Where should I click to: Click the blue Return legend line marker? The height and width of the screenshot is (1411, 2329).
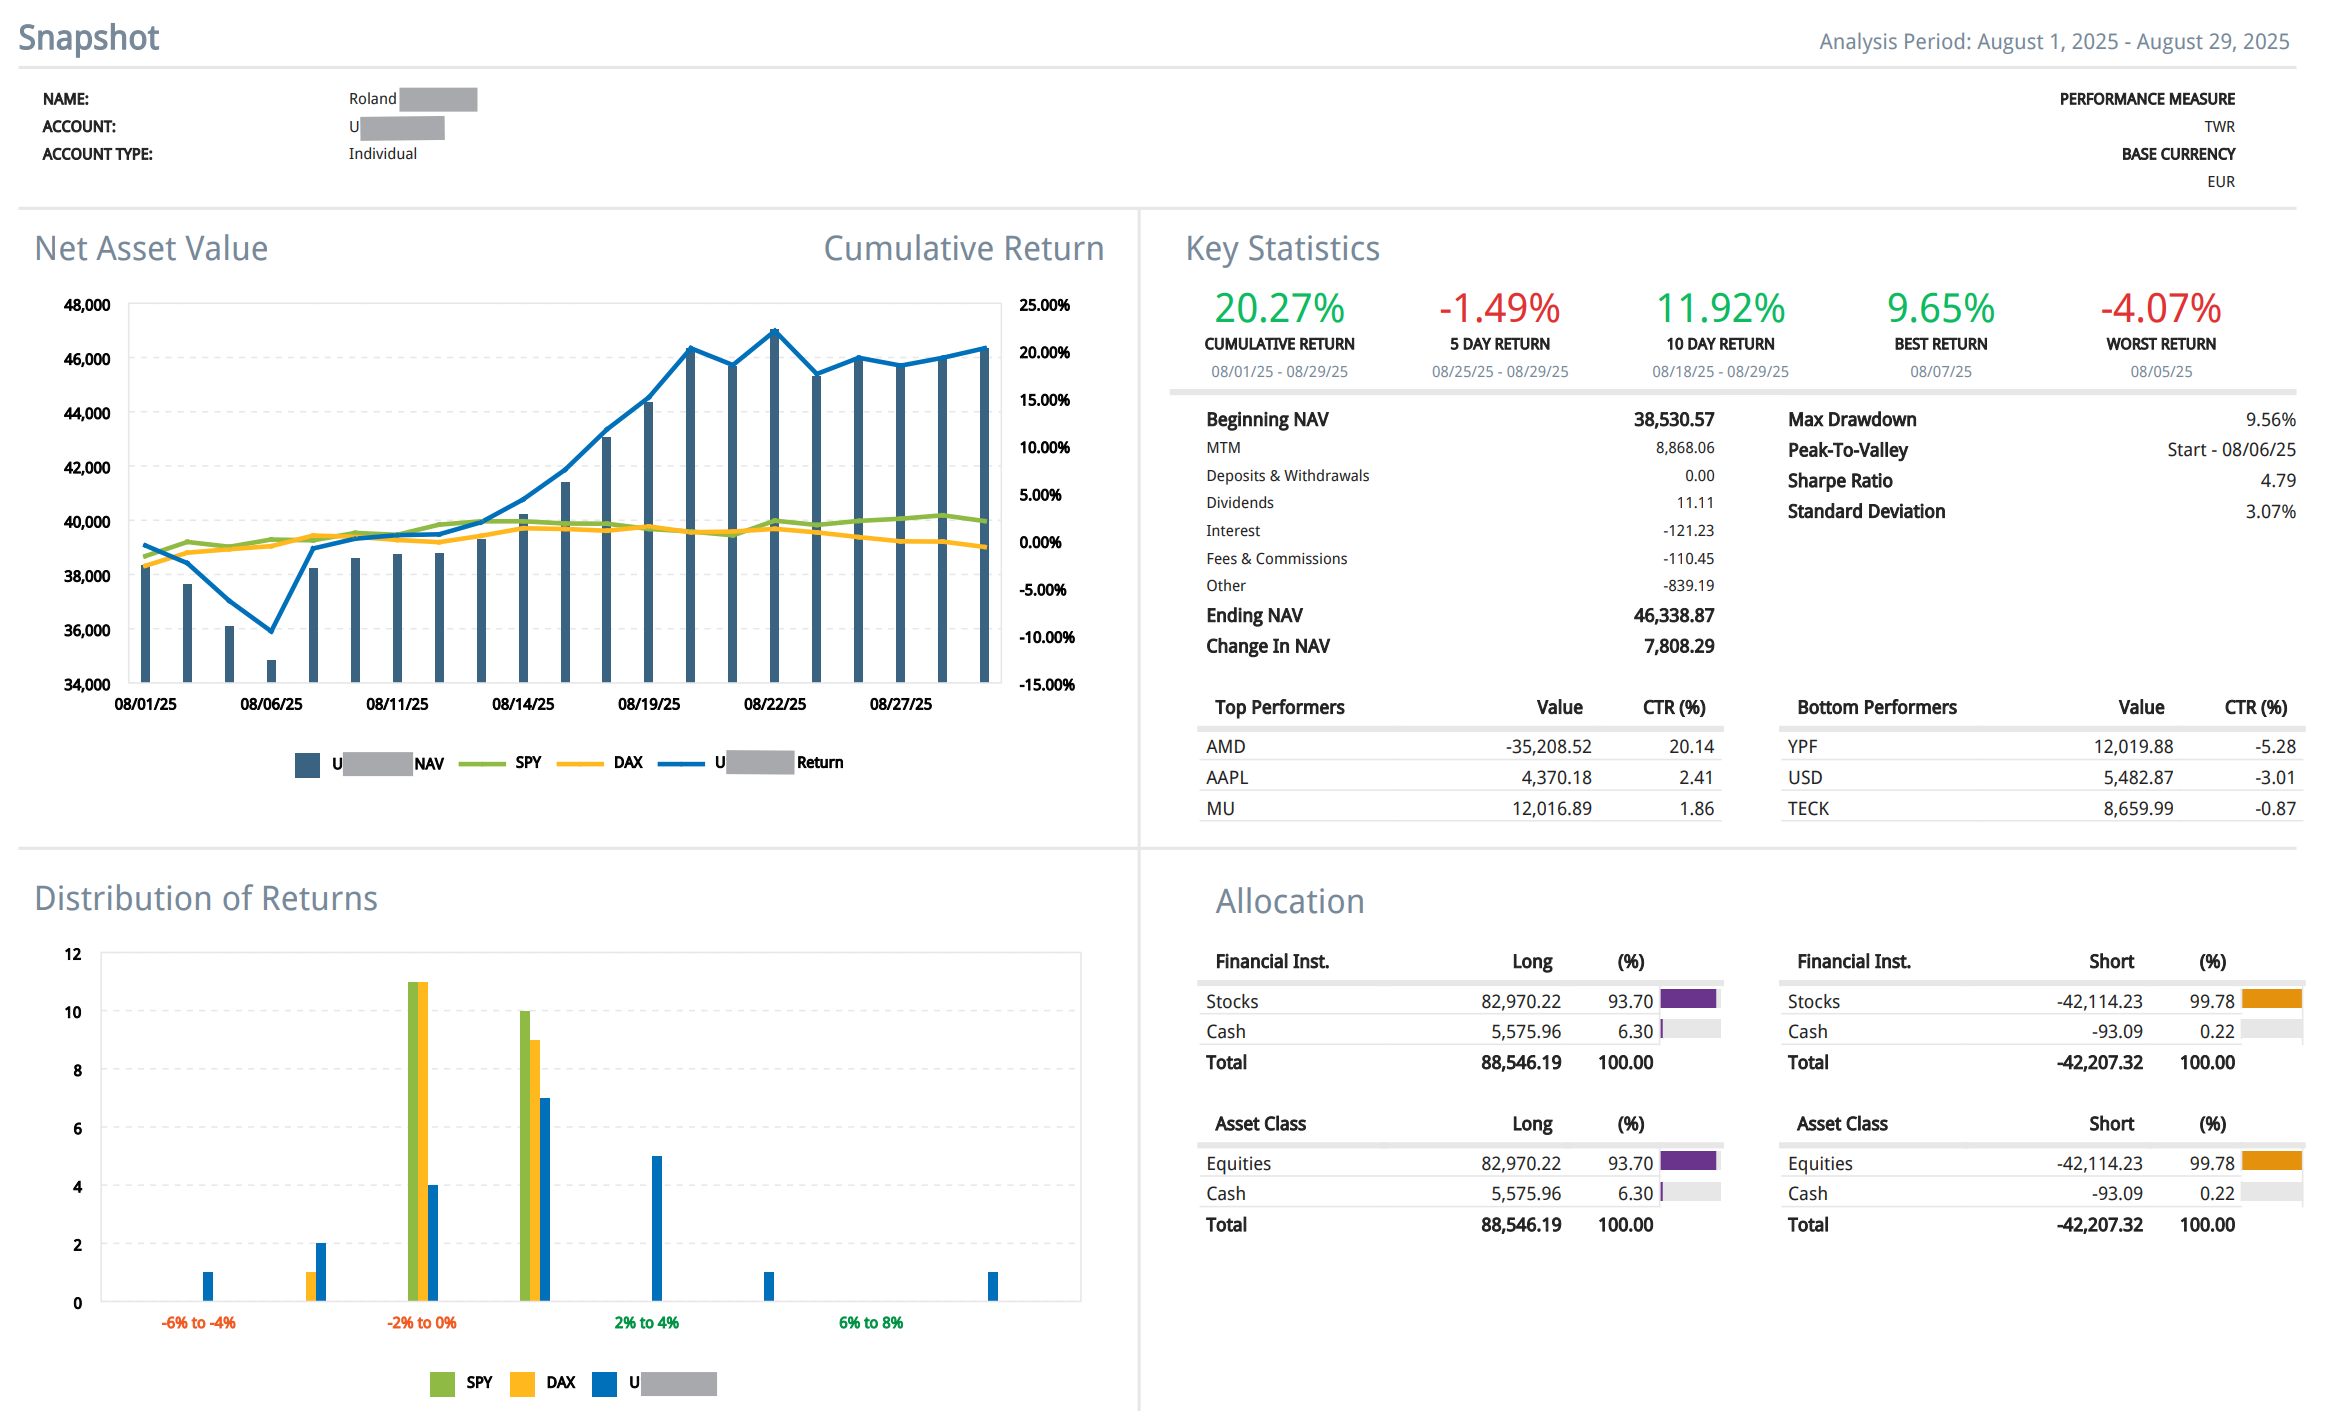click(x=681, y=764)
